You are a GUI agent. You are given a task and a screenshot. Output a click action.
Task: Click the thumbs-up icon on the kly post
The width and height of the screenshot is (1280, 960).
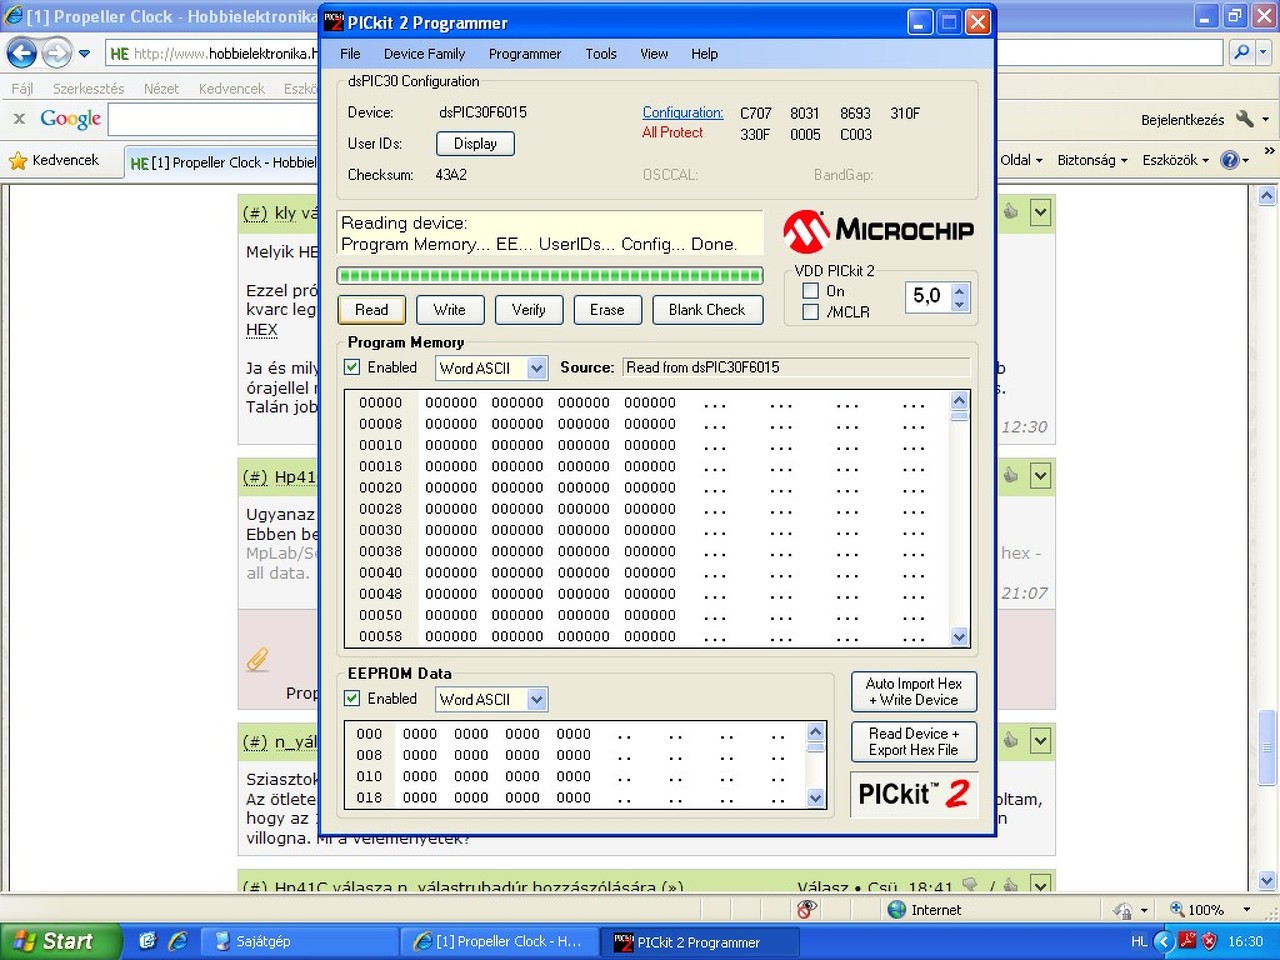point(1011,212)
